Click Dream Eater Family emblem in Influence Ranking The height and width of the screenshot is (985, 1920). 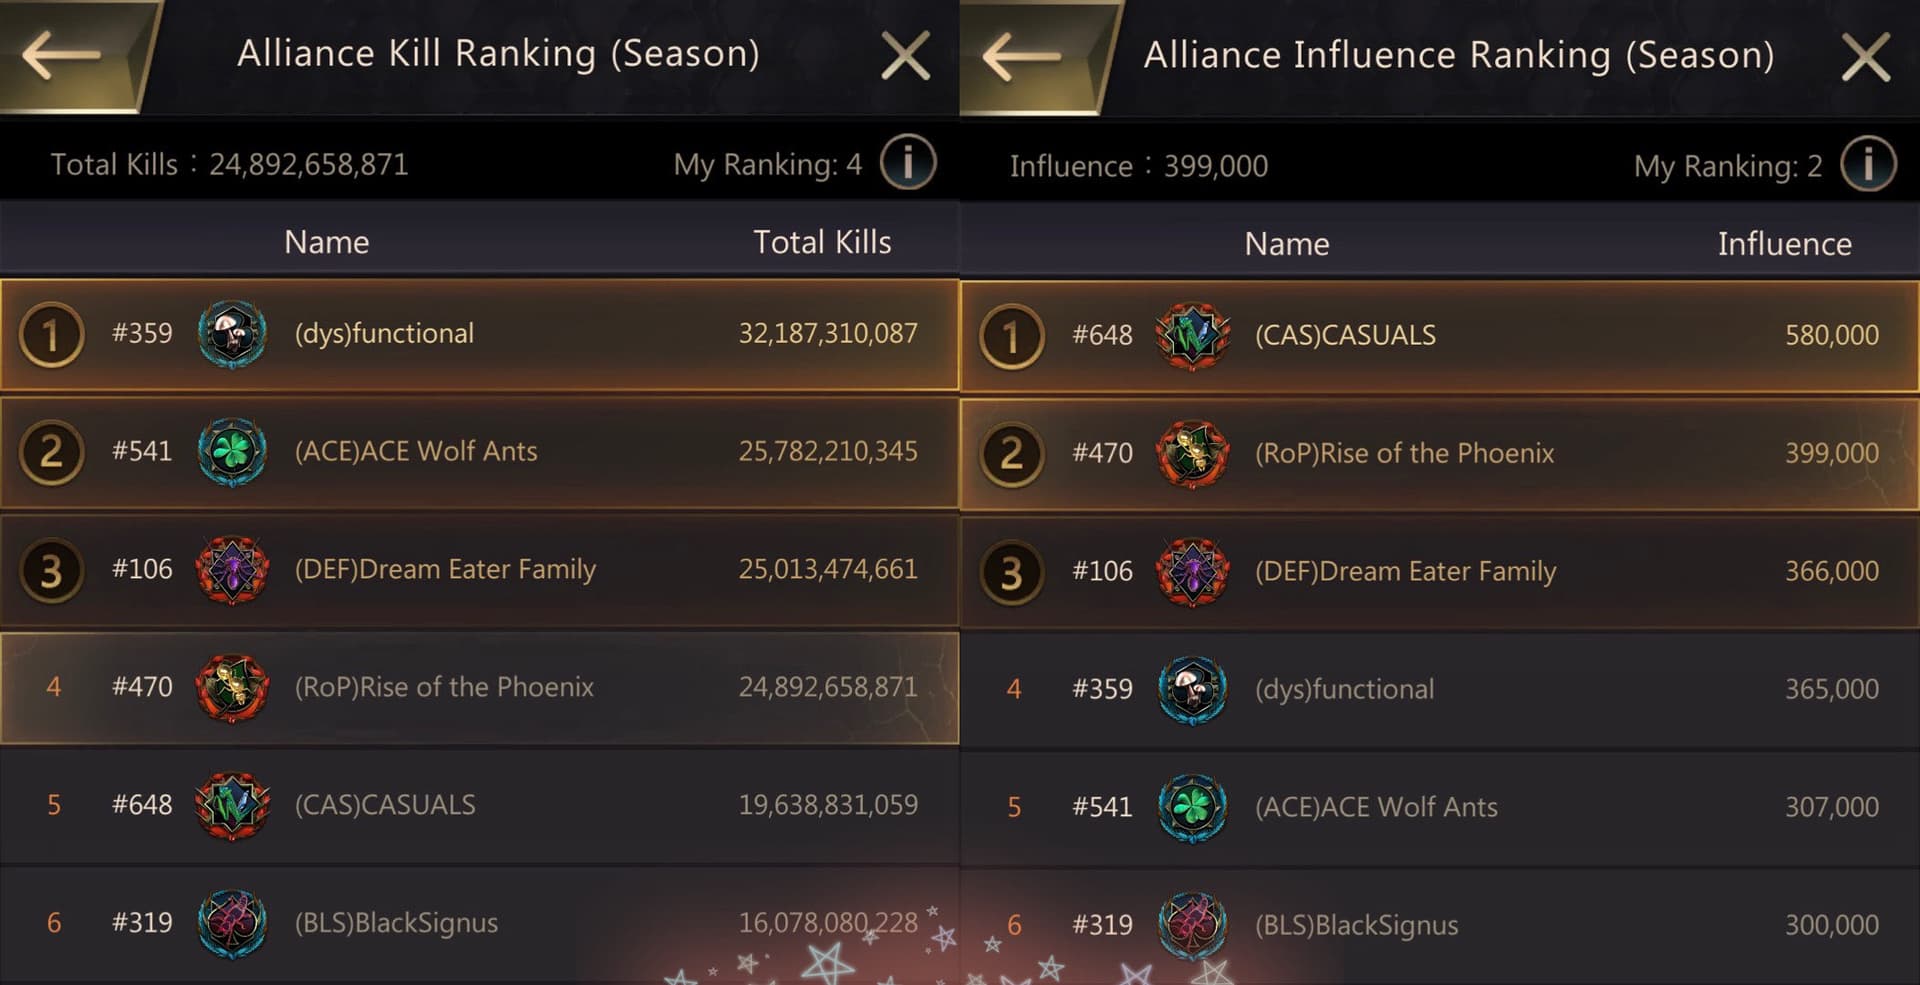click(1192, 572)
